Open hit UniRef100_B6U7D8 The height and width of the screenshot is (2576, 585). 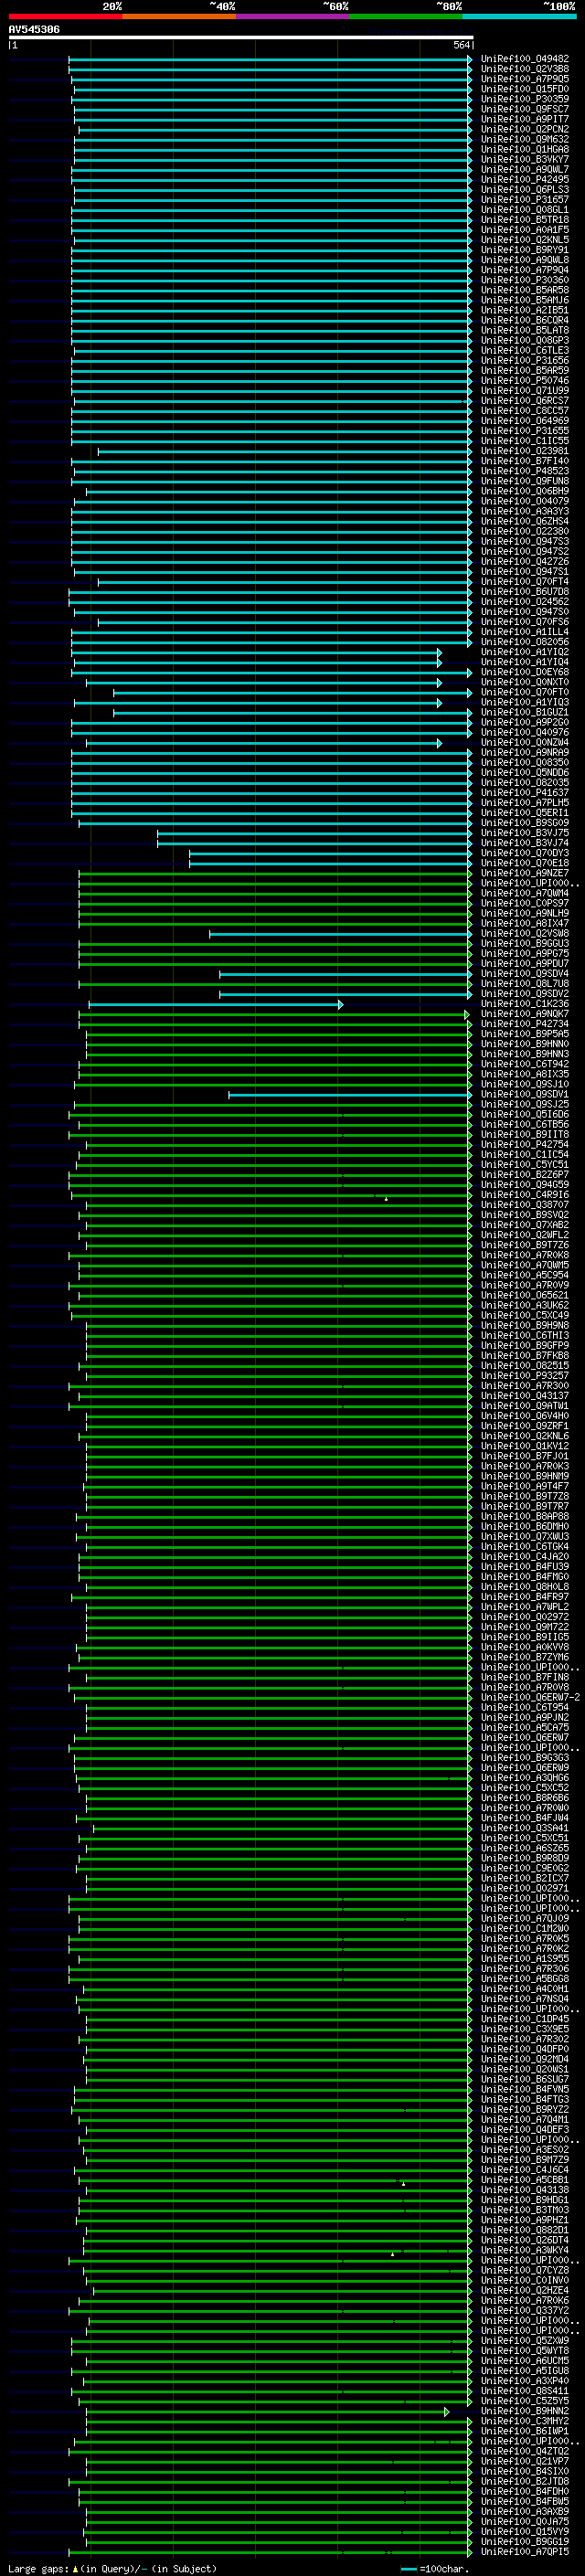click(524, 592)
